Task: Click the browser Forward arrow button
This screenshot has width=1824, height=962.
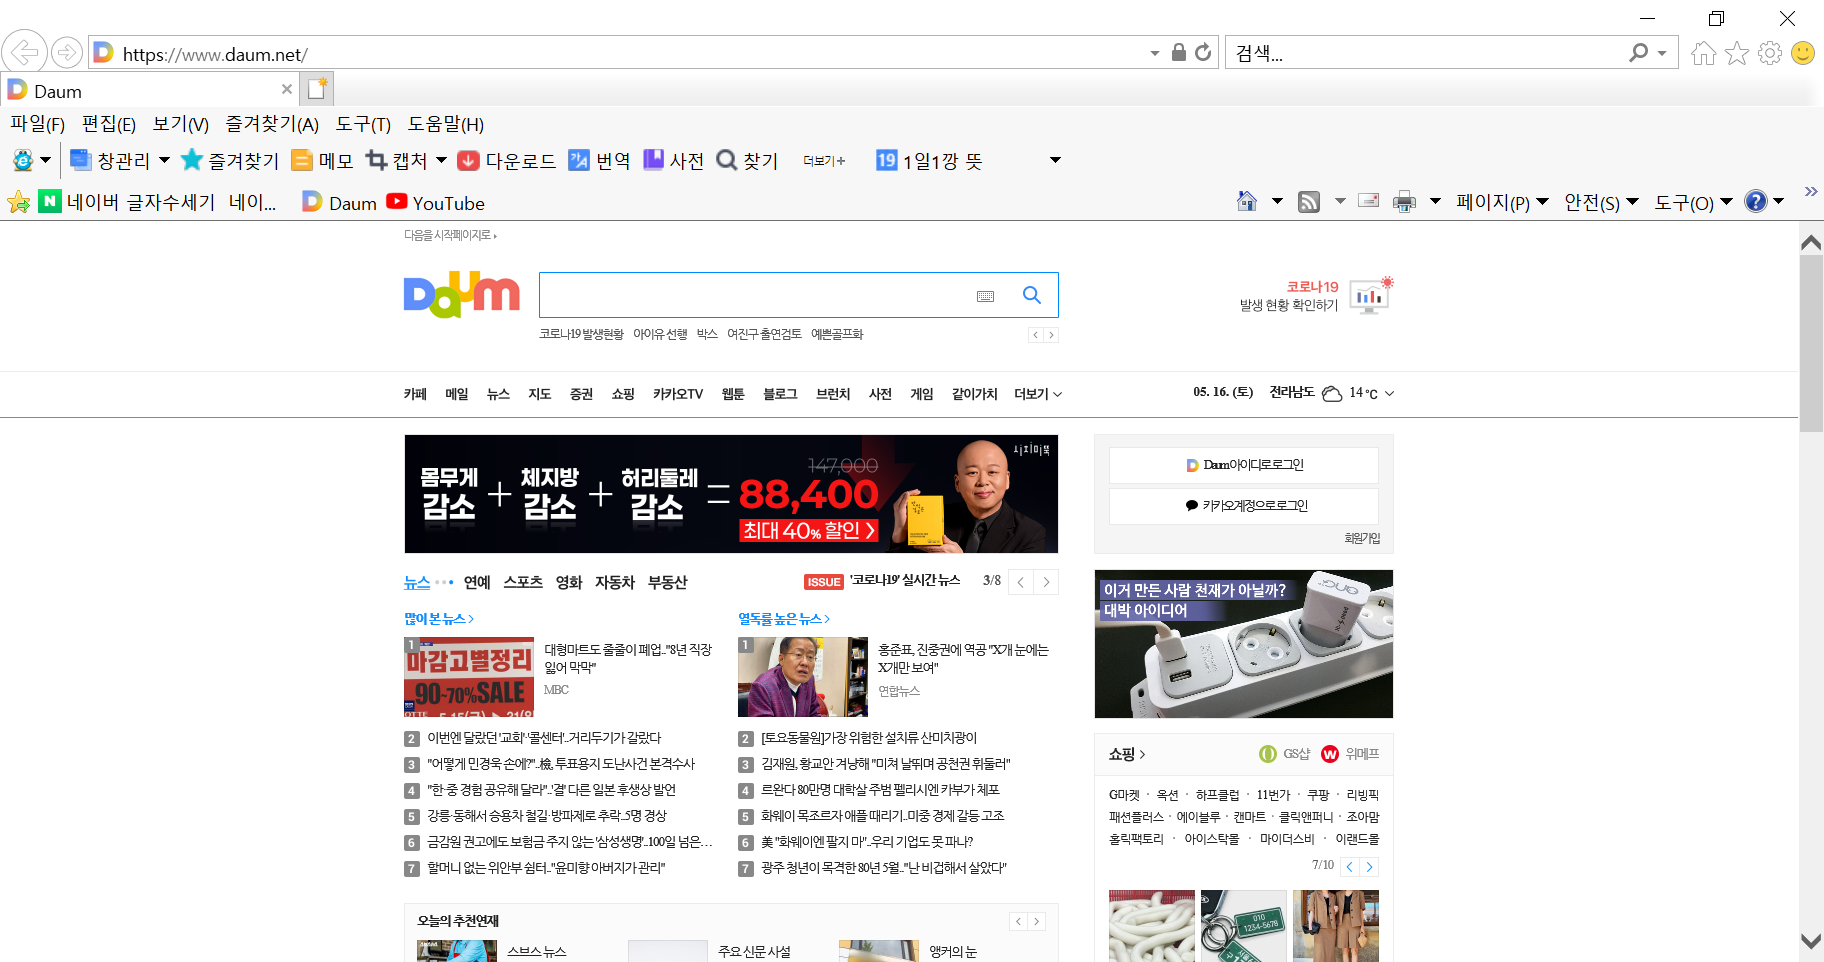Action: [67, 52]
